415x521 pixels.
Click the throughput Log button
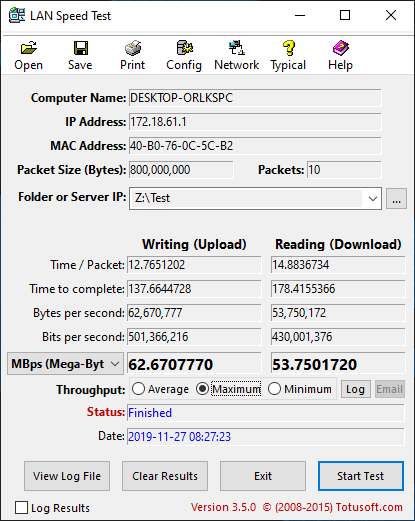point(356,389)
